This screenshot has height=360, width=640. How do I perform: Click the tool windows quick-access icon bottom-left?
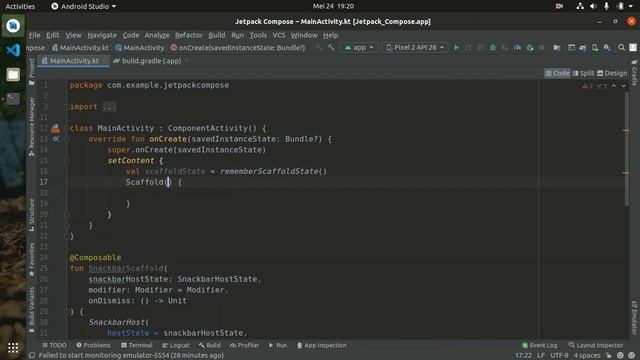pyautogui.click(x=31, y=356)
